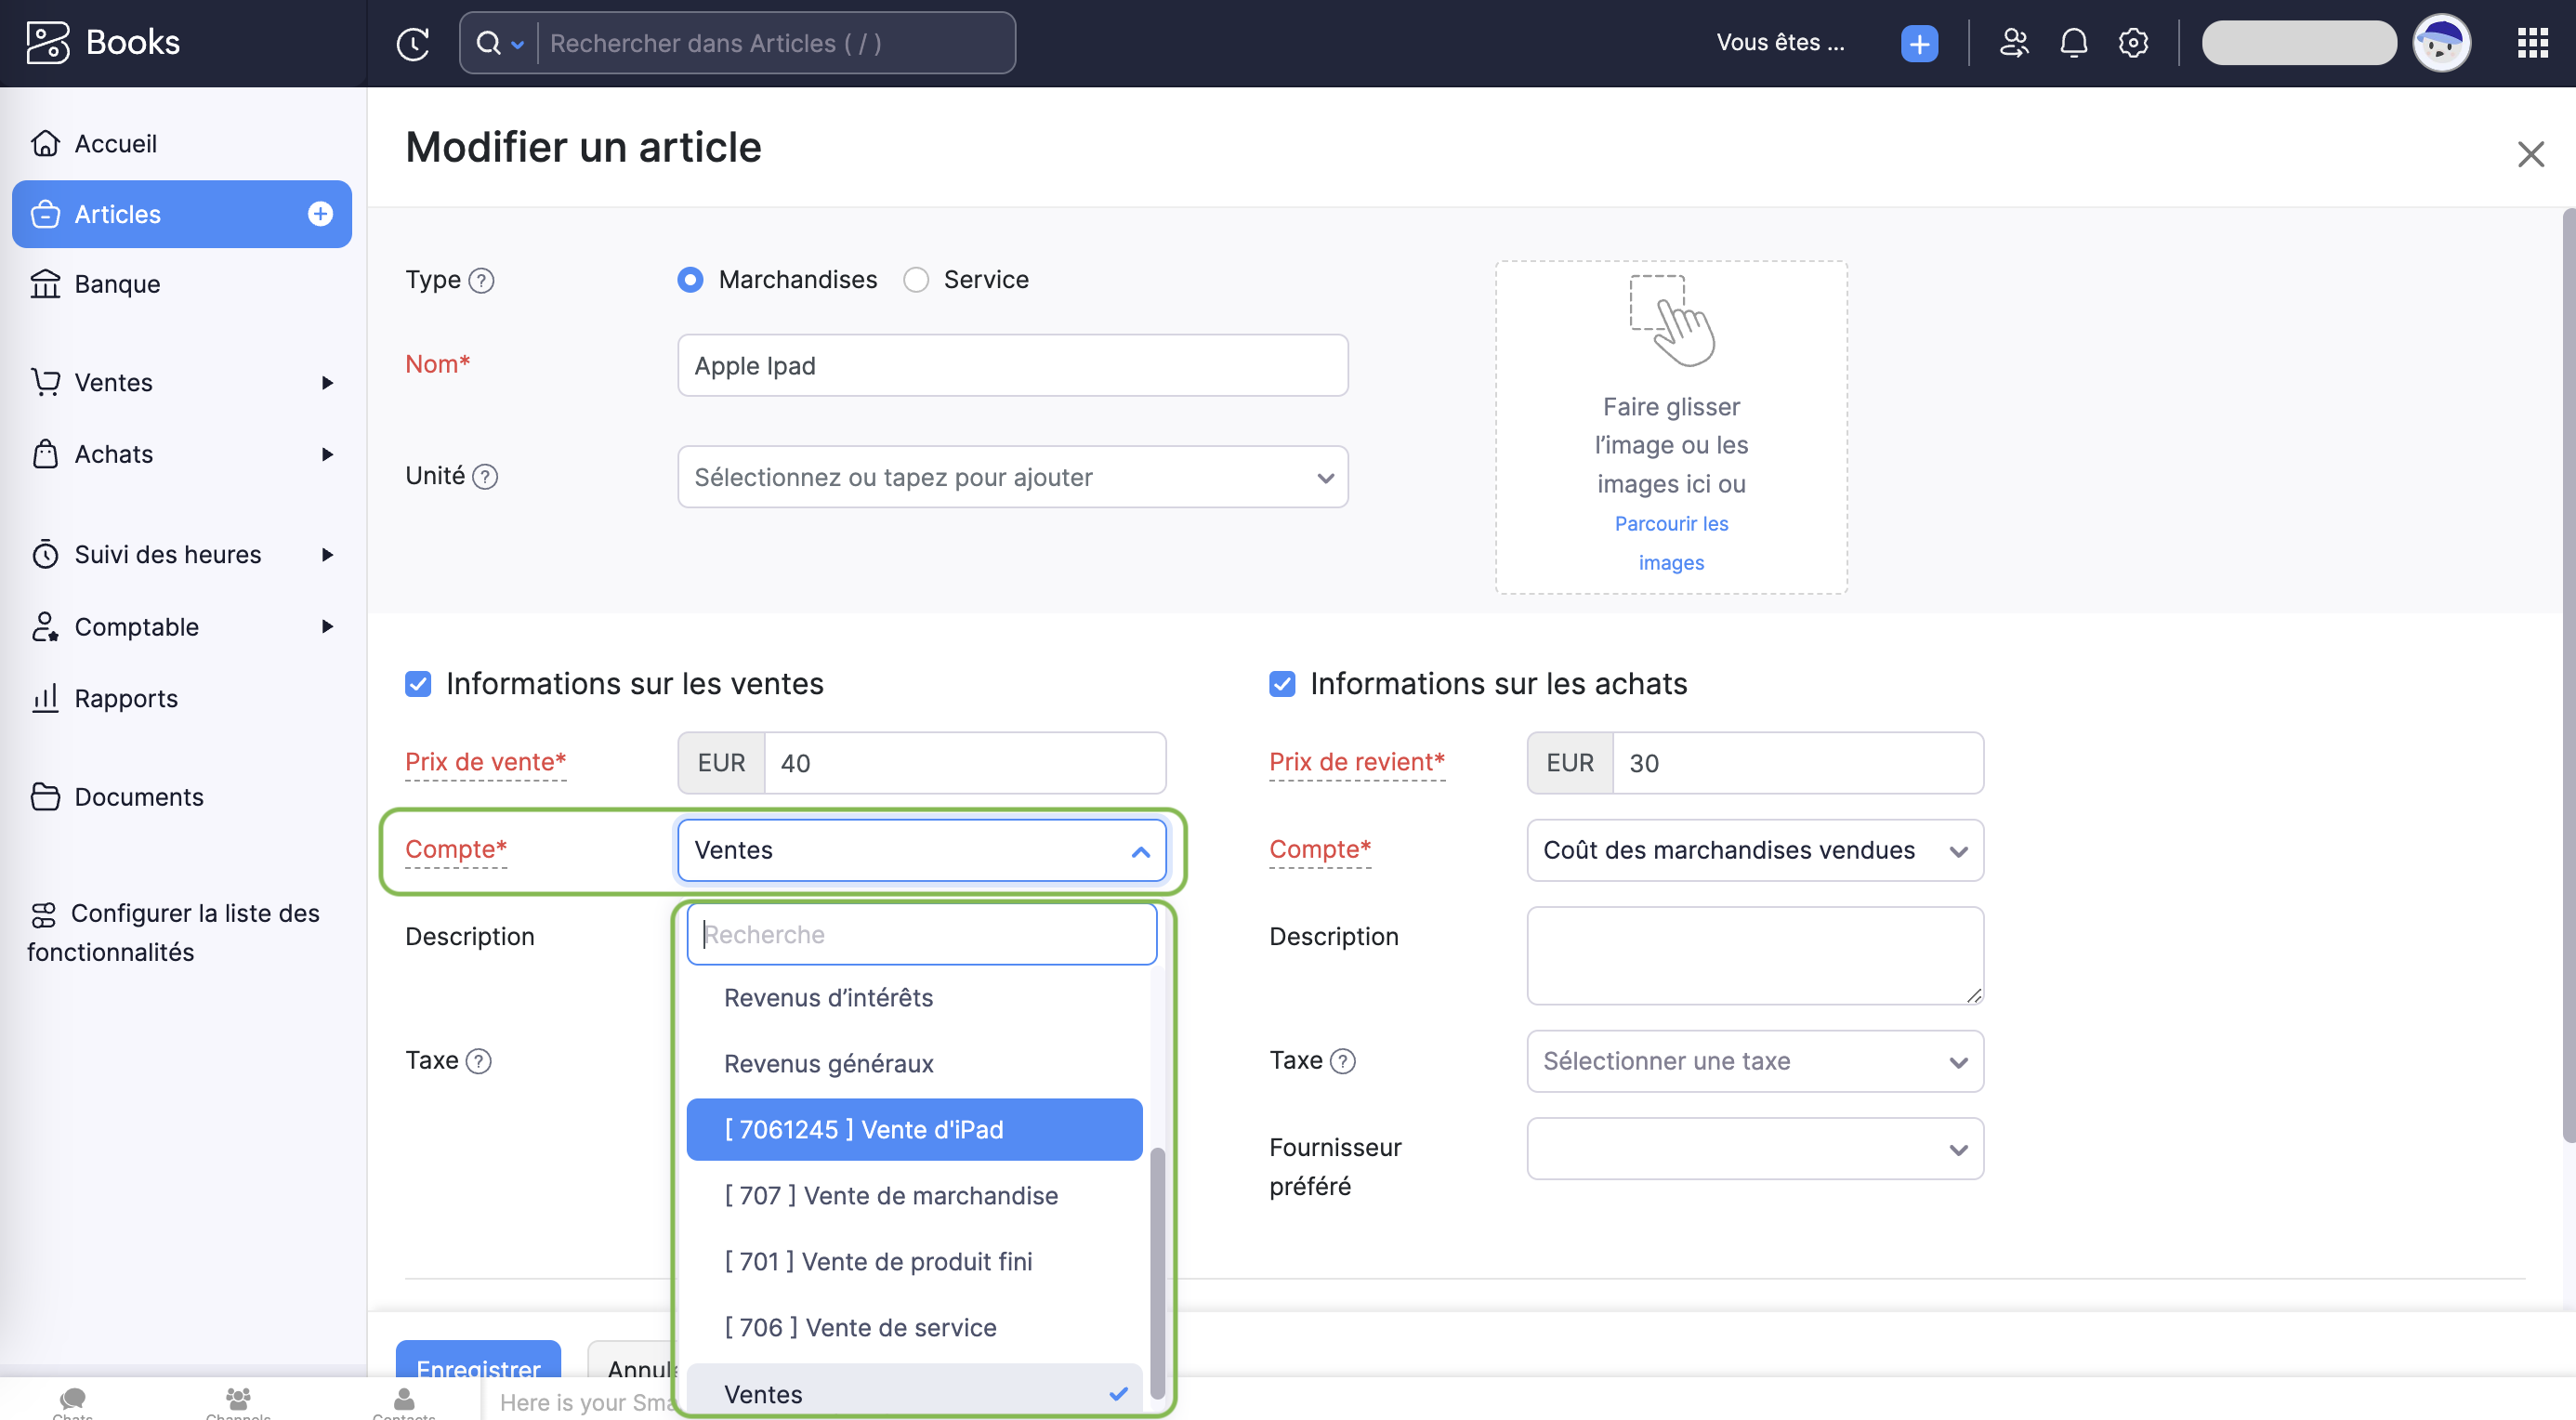2576x1420 pixels.
Task: Open the apps grid launcher
Action: click(x=2531, y=43)
